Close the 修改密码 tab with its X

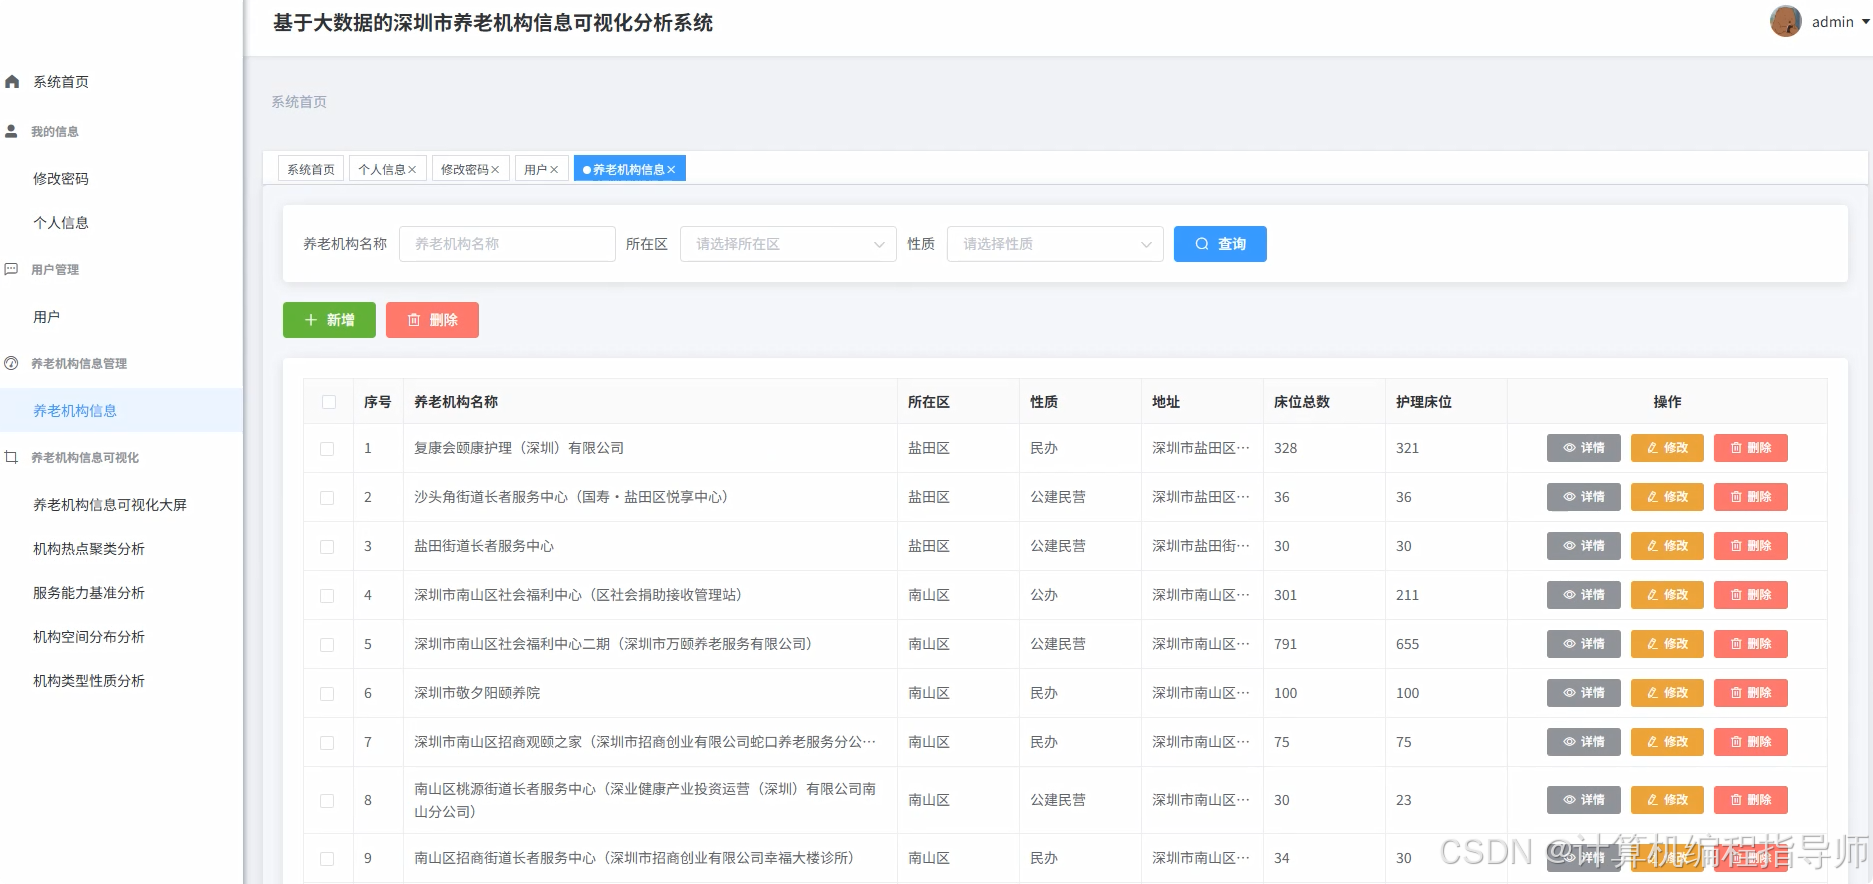pyautogui.click(x=495, y=170)
